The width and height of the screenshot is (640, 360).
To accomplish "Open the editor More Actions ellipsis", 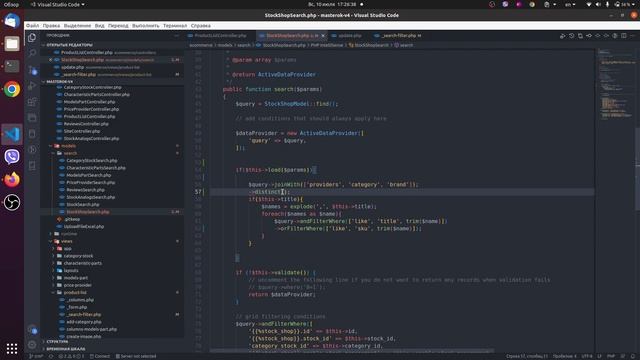I will (632, 36).
